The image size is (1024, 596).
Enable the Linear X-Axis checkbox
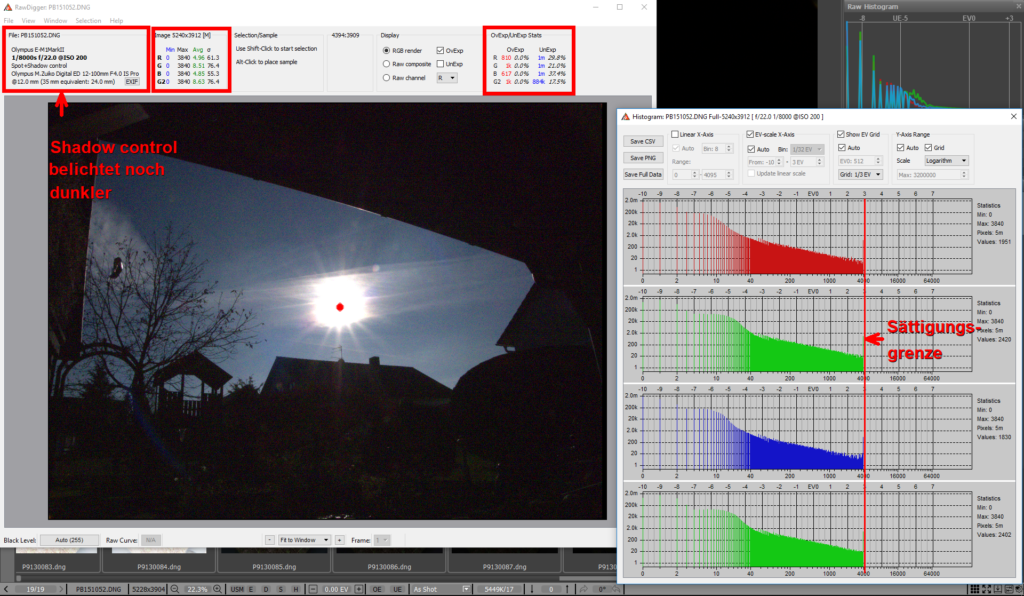tap(677, 135)
